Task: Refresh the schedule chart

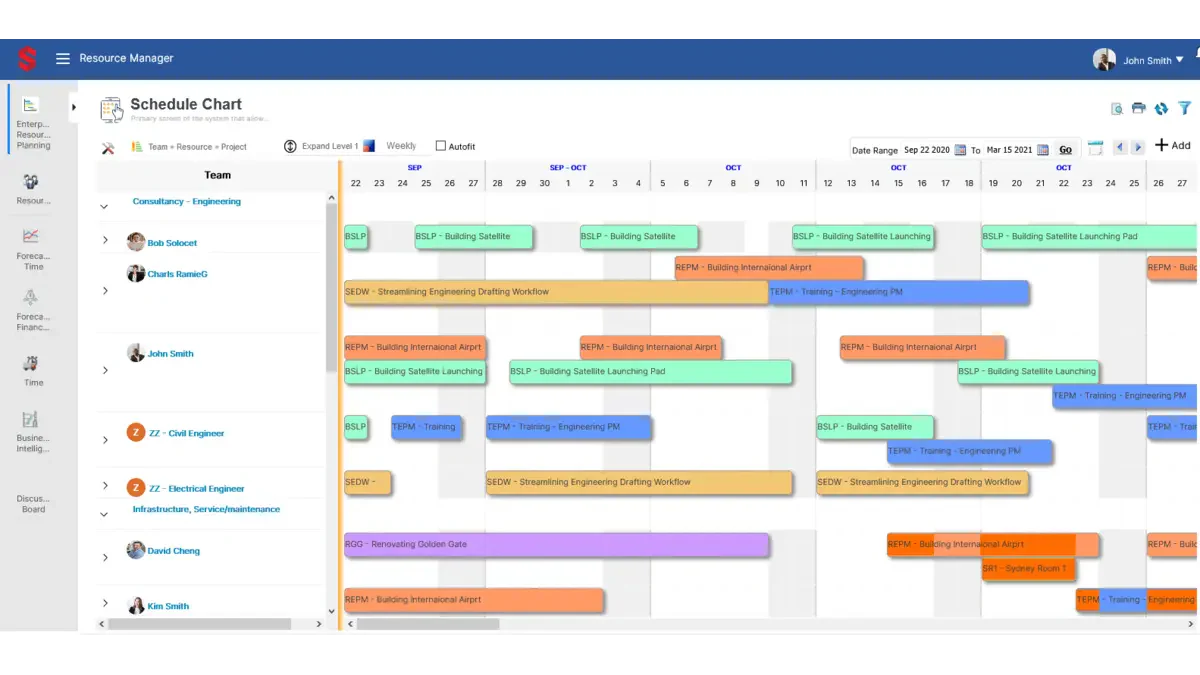Action: pyautogui.click(x=1161, y=108)
